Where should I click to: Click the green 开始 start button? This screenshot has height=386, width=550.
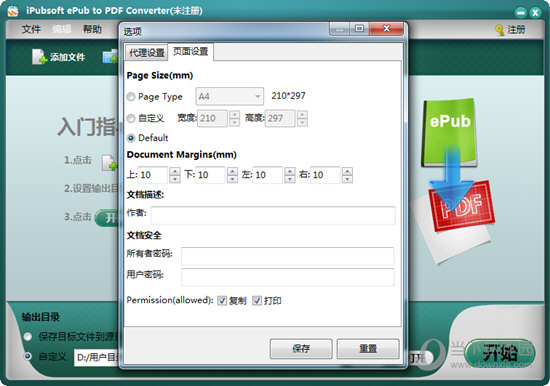[x=500, y=352]
